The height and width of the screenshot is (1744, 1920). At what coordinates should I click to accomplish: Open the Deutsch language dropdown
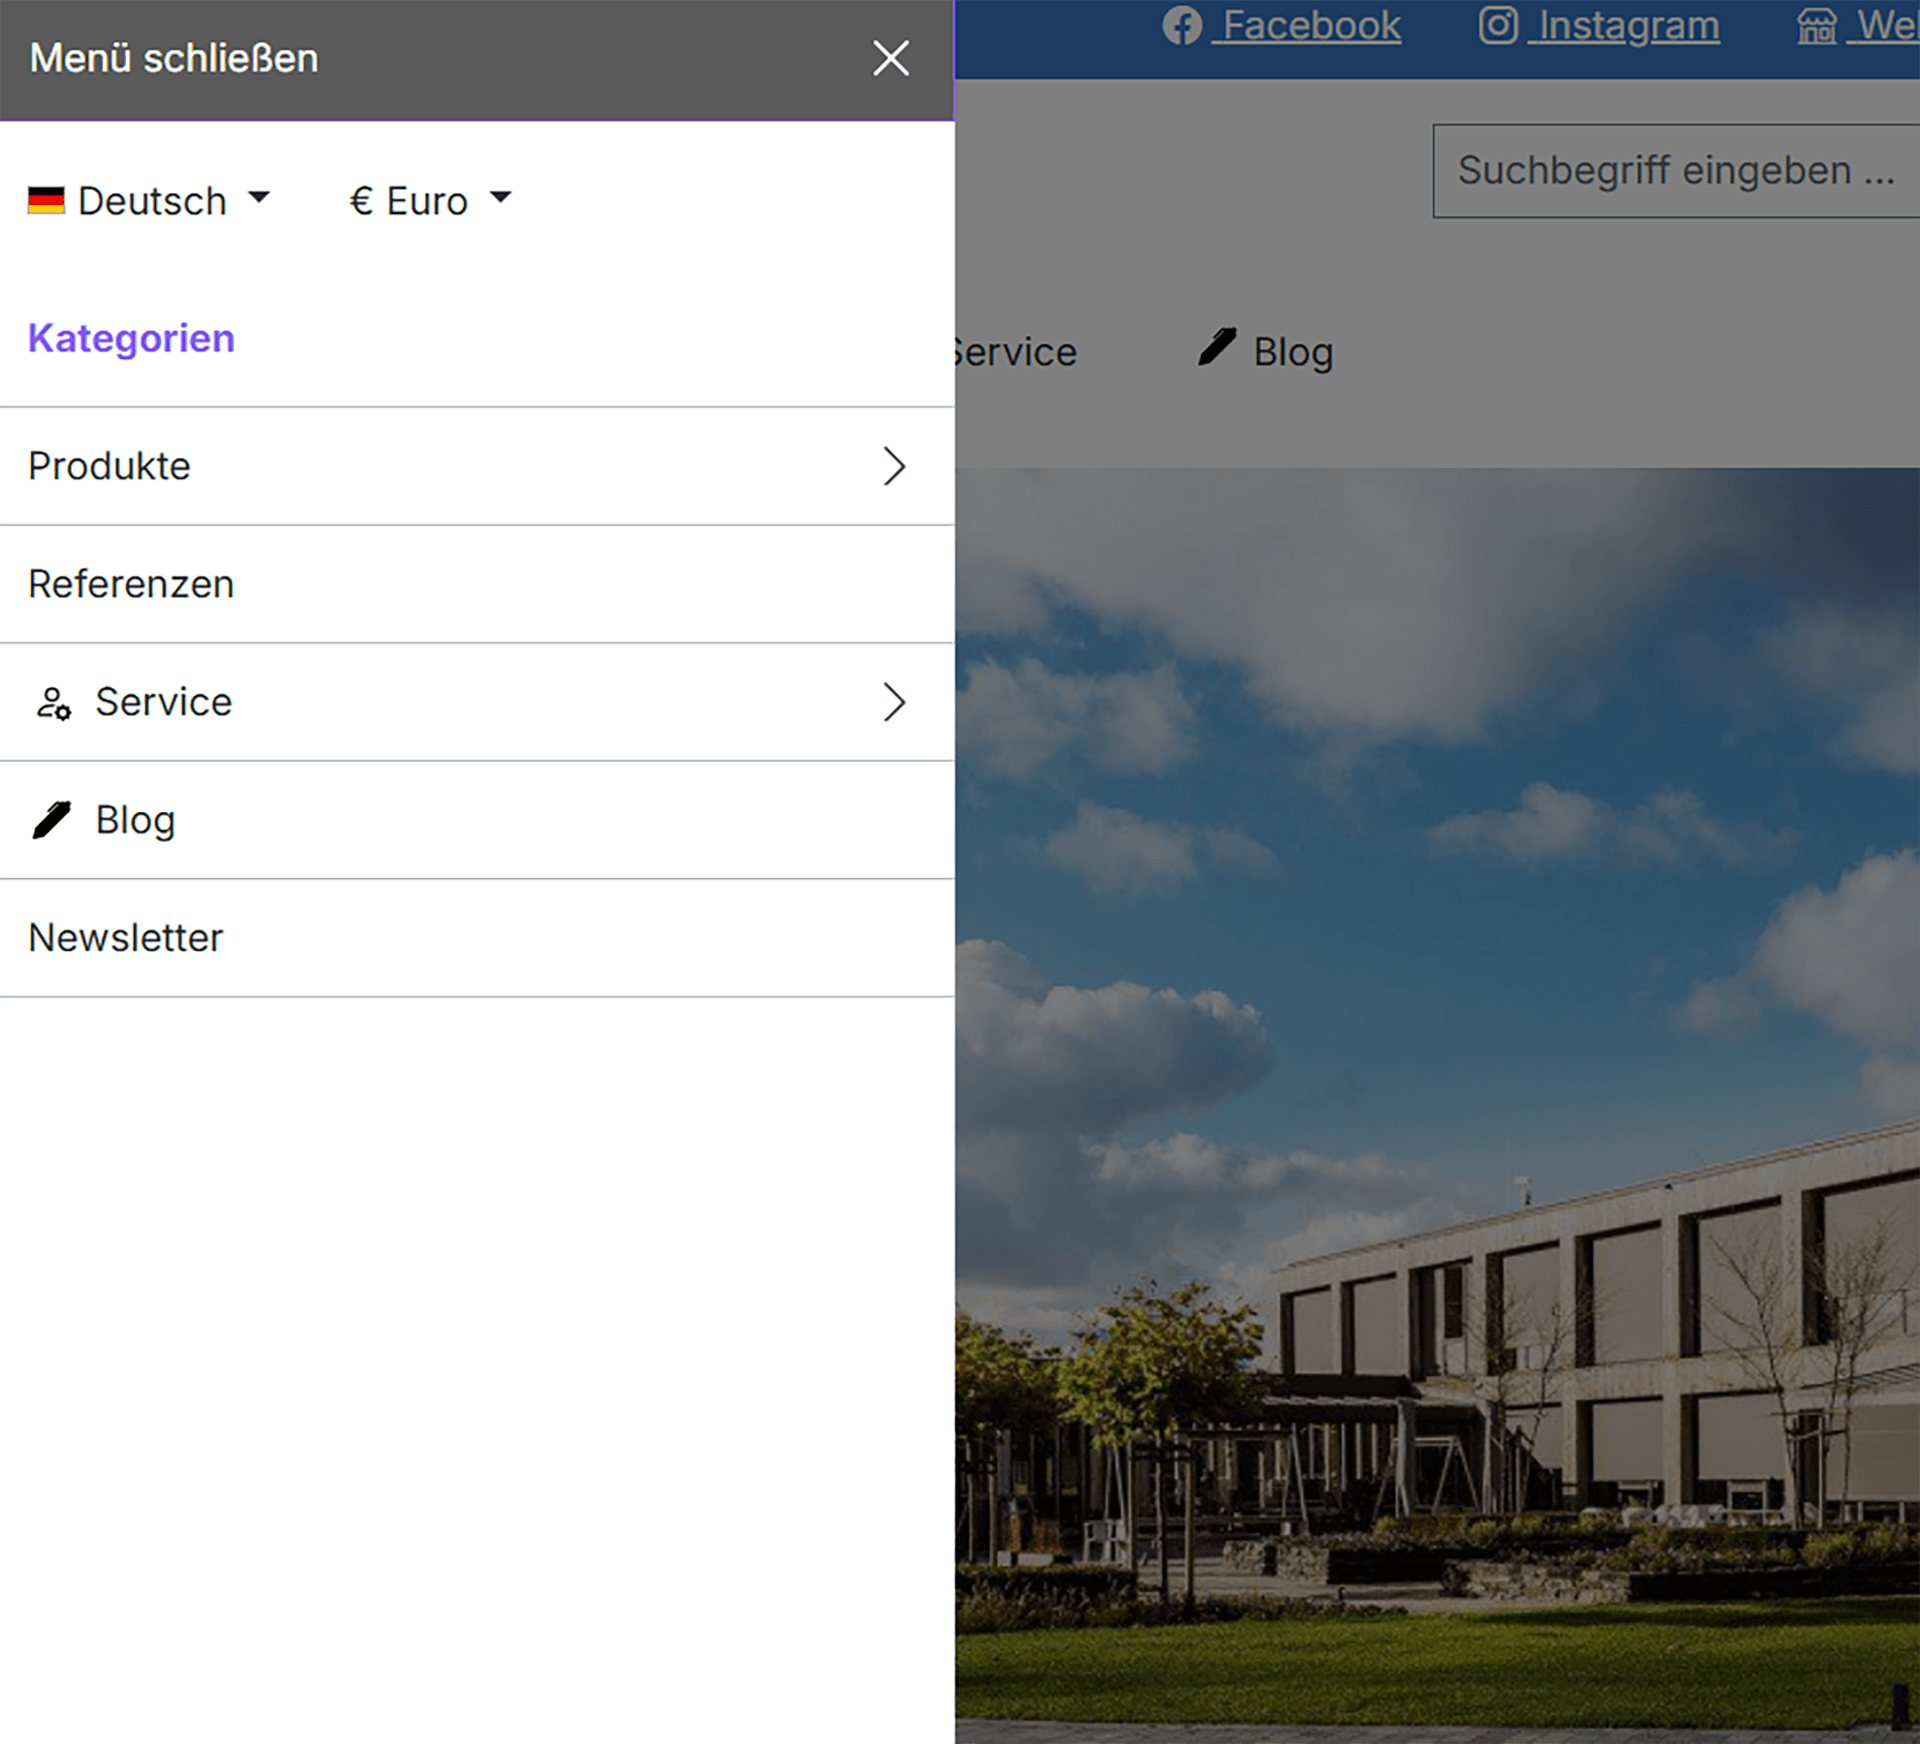150,201
